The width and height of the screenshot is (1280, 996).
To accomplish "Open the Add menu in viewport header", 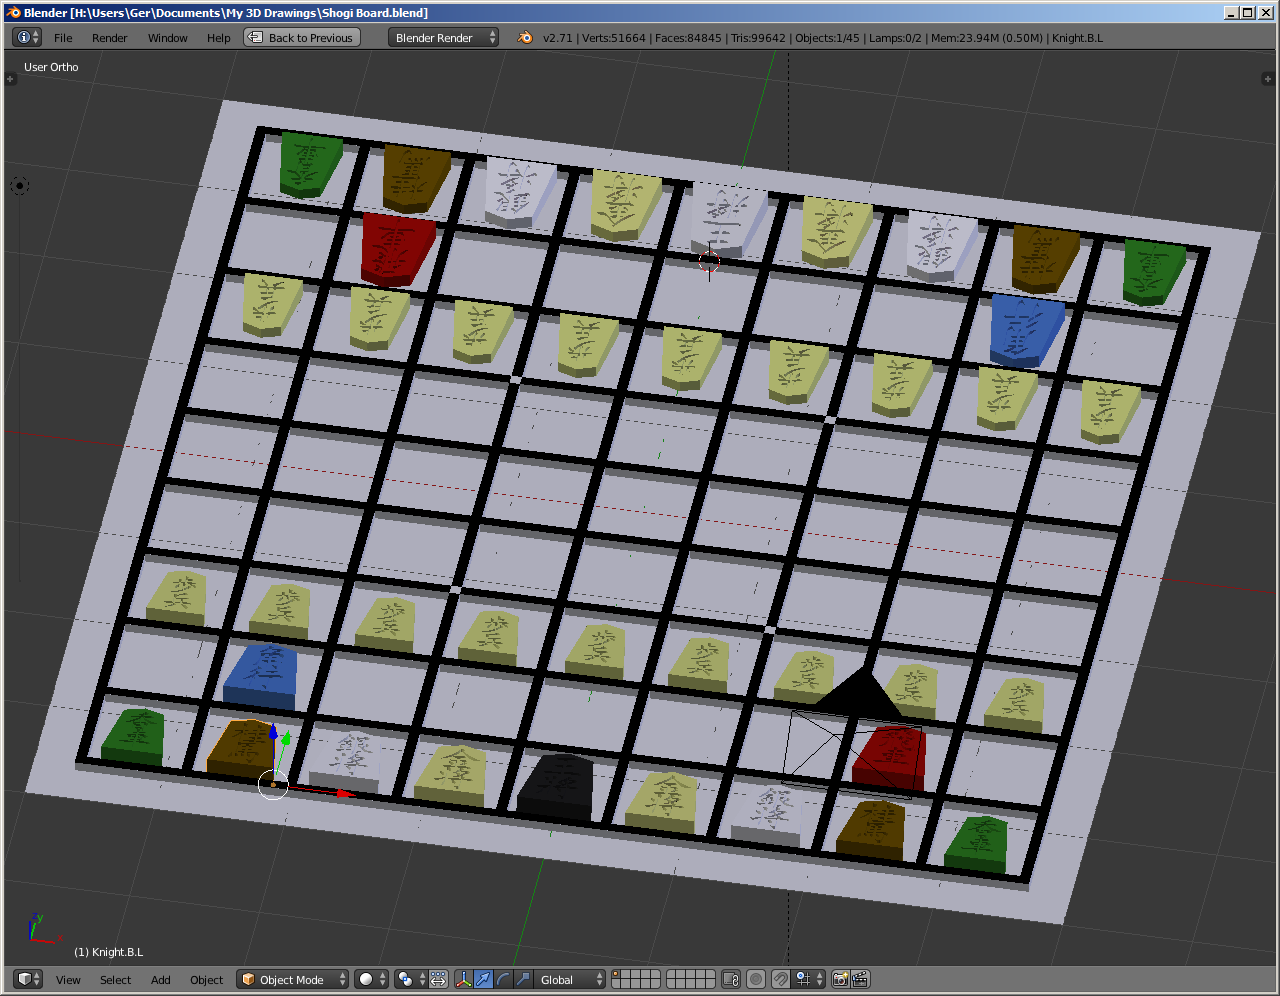I will tap(160, 980).
